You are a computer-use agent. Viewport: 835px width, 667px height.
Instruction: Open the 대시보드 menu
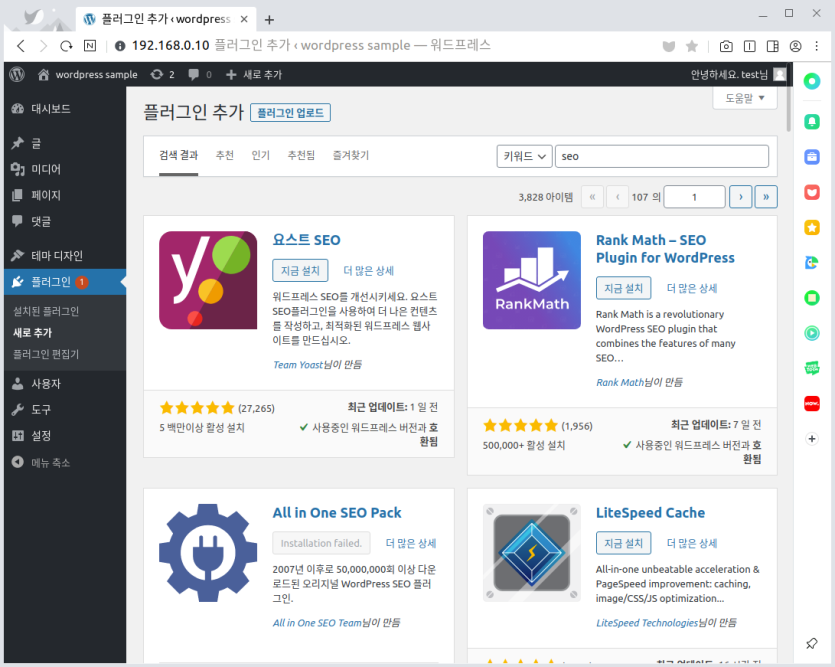tap(65, 109)
